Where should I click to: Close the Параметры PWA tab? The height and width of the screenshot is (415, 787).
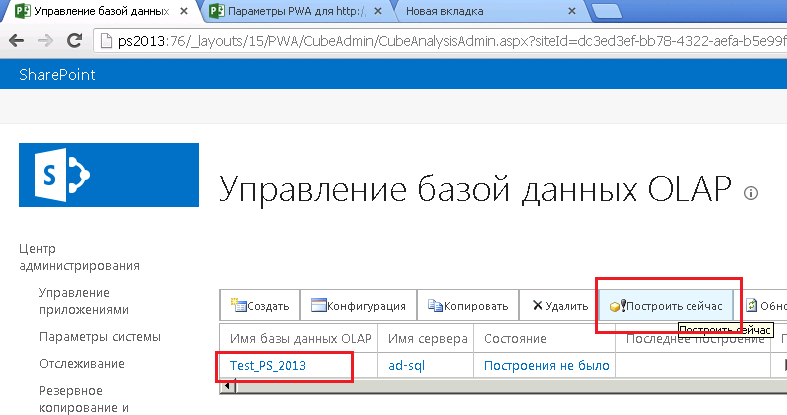377,11
